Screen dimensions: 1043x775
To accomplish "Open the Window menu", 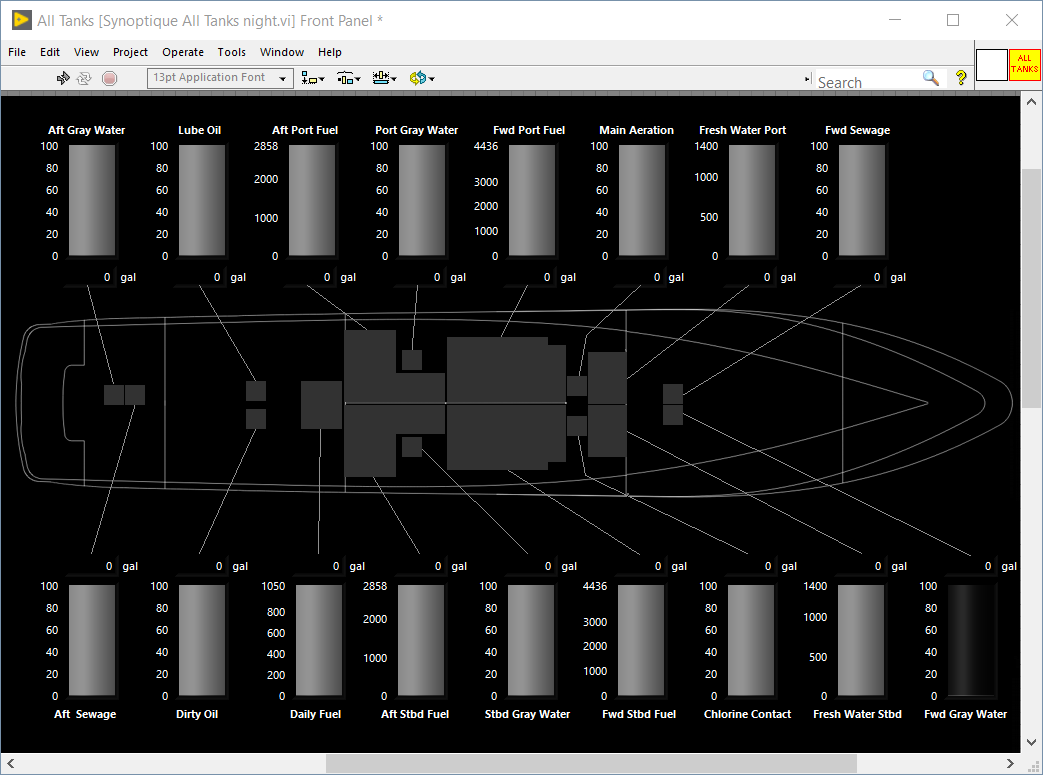I will click(x=281, y=52).
